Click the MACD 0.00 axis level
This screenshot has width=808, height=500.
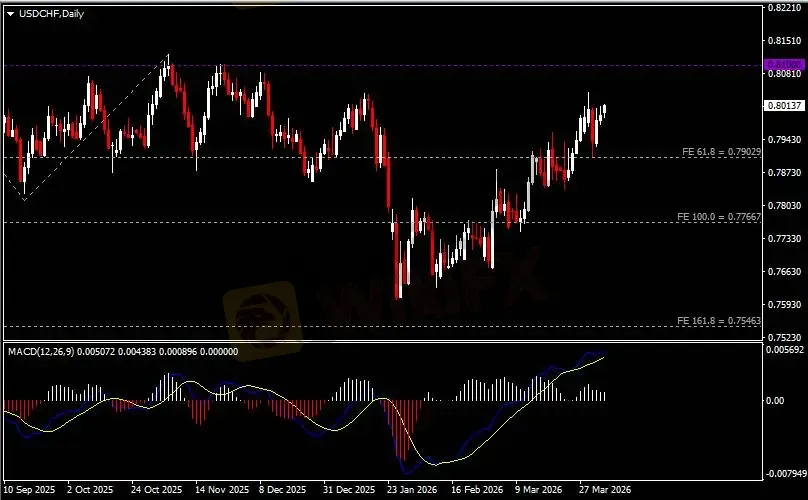(x=775, y=401)
